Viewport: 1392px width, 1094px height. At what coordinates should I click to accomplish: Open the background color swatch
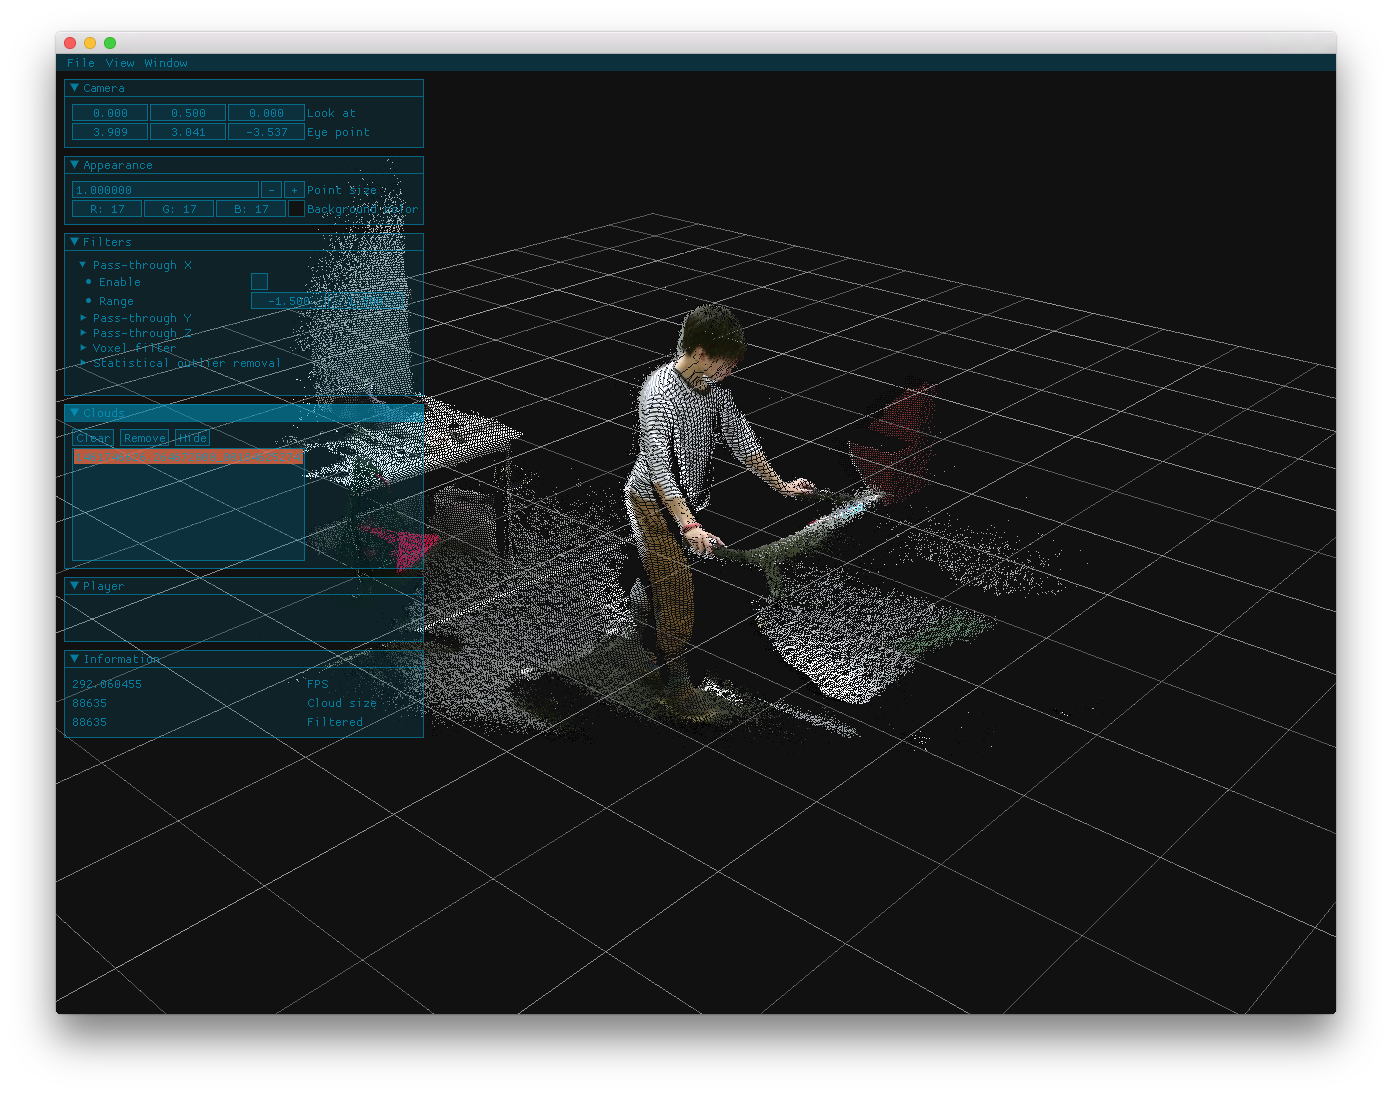pos(296,209)
